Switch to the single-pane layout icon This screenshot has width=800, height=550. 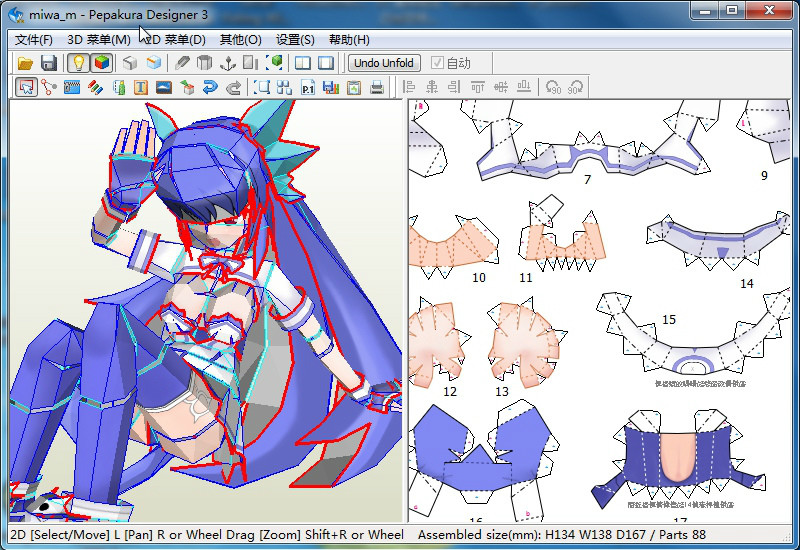(x=326, y=63)
